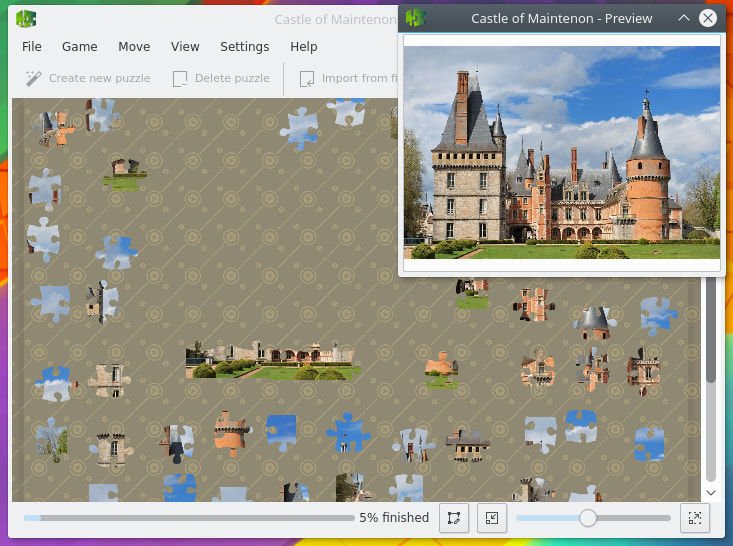This screenshot has width=733, height=546.
Task: Click the Import from file icon
Action: 307,79
